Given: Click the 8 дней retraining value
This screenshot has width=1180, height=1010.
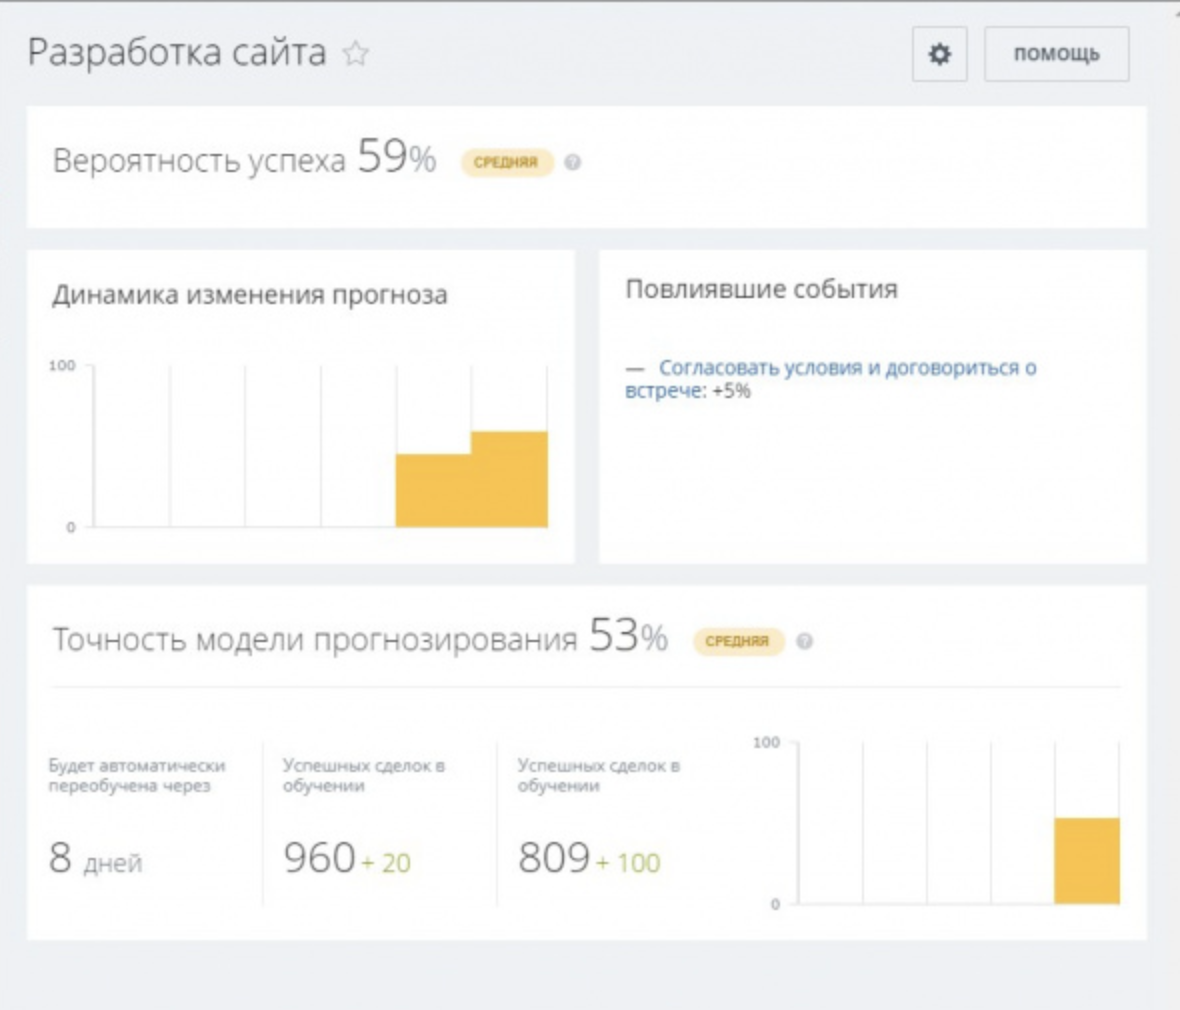Looking at the screenshot, I should pyautogui.click(x=96, y=858).
